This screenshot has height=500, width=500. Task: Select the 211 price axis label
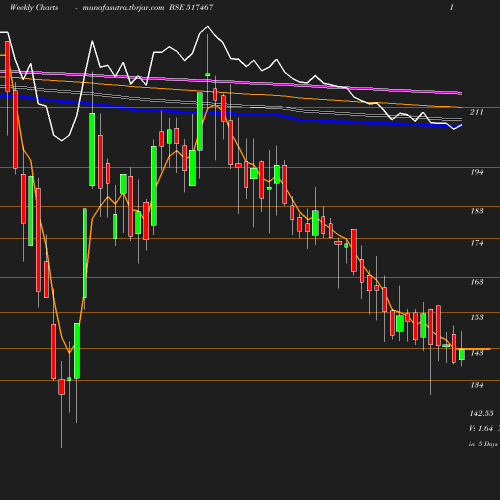pos(477,112)
